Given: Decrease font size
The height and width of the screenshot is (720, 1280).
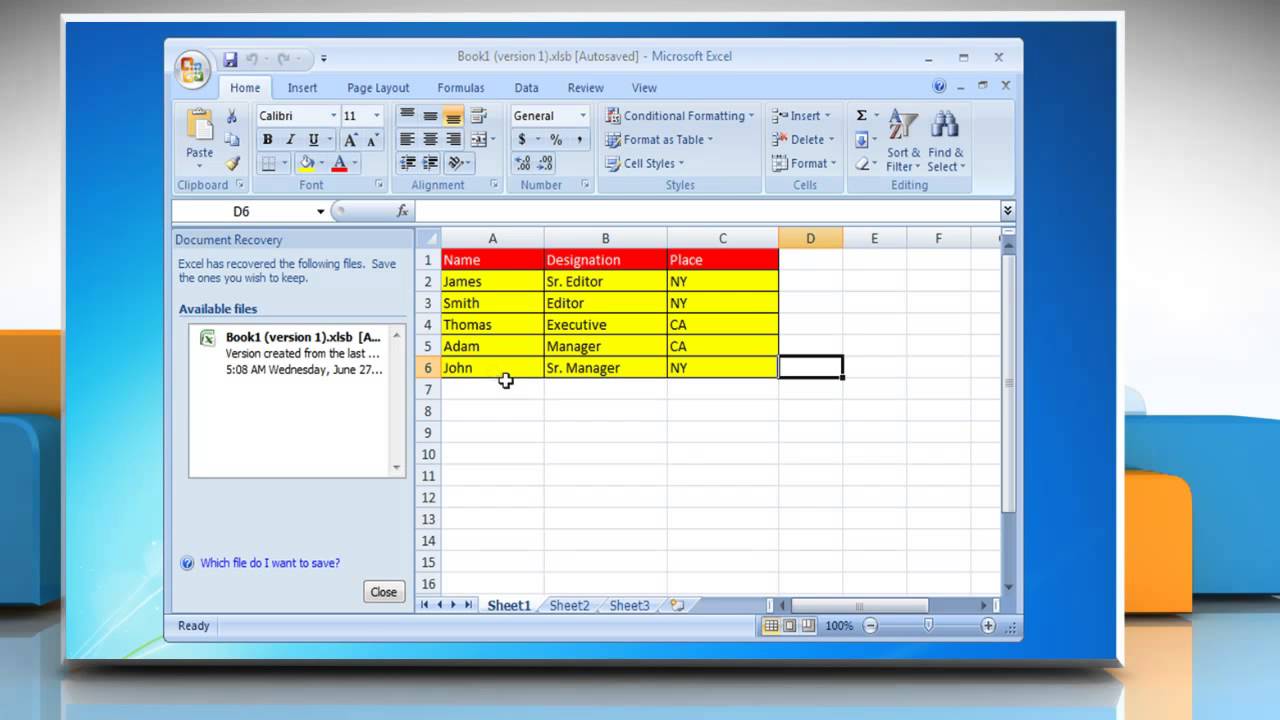Looking at the screenshot, I should click(x=372, y=140).
